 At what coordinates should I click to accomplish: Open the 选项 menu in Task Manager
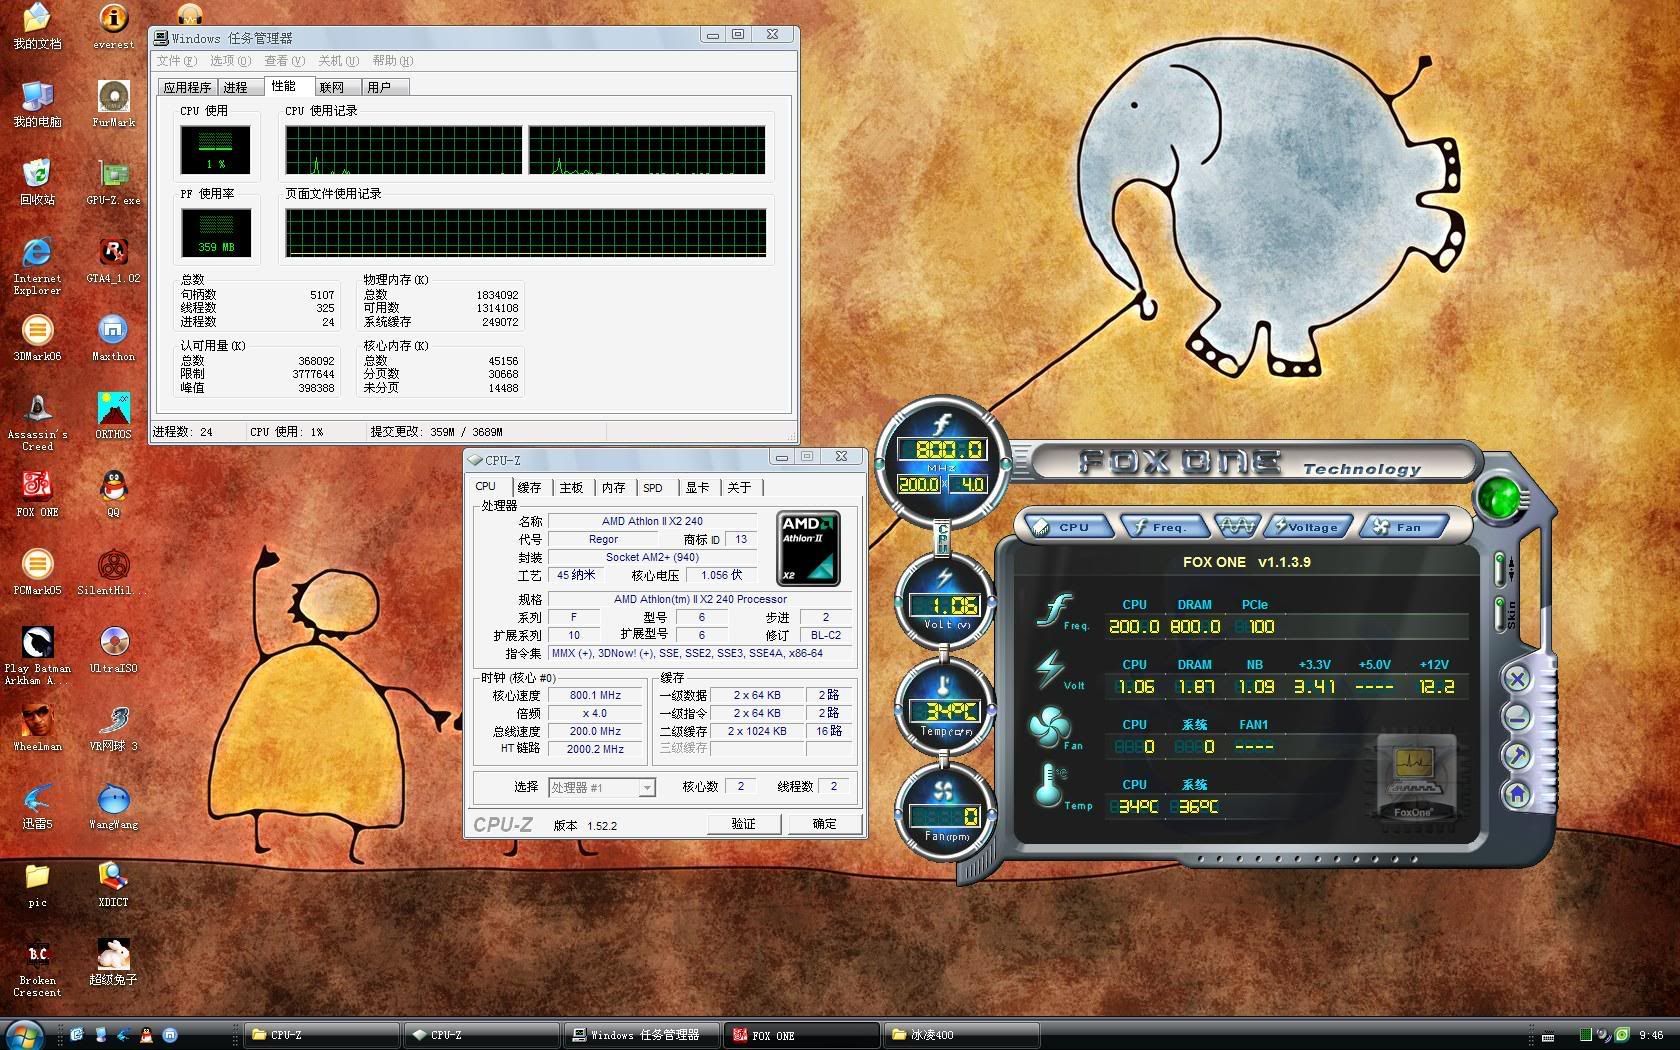tap(229, 61)
